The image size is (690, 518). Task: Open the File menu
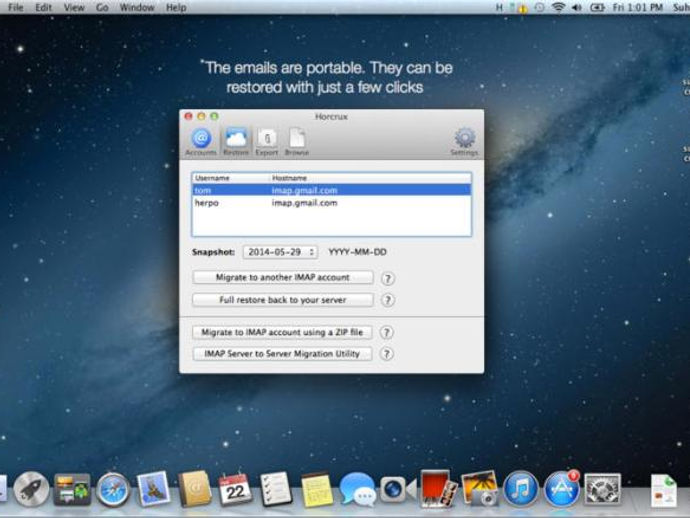point(16,7)
